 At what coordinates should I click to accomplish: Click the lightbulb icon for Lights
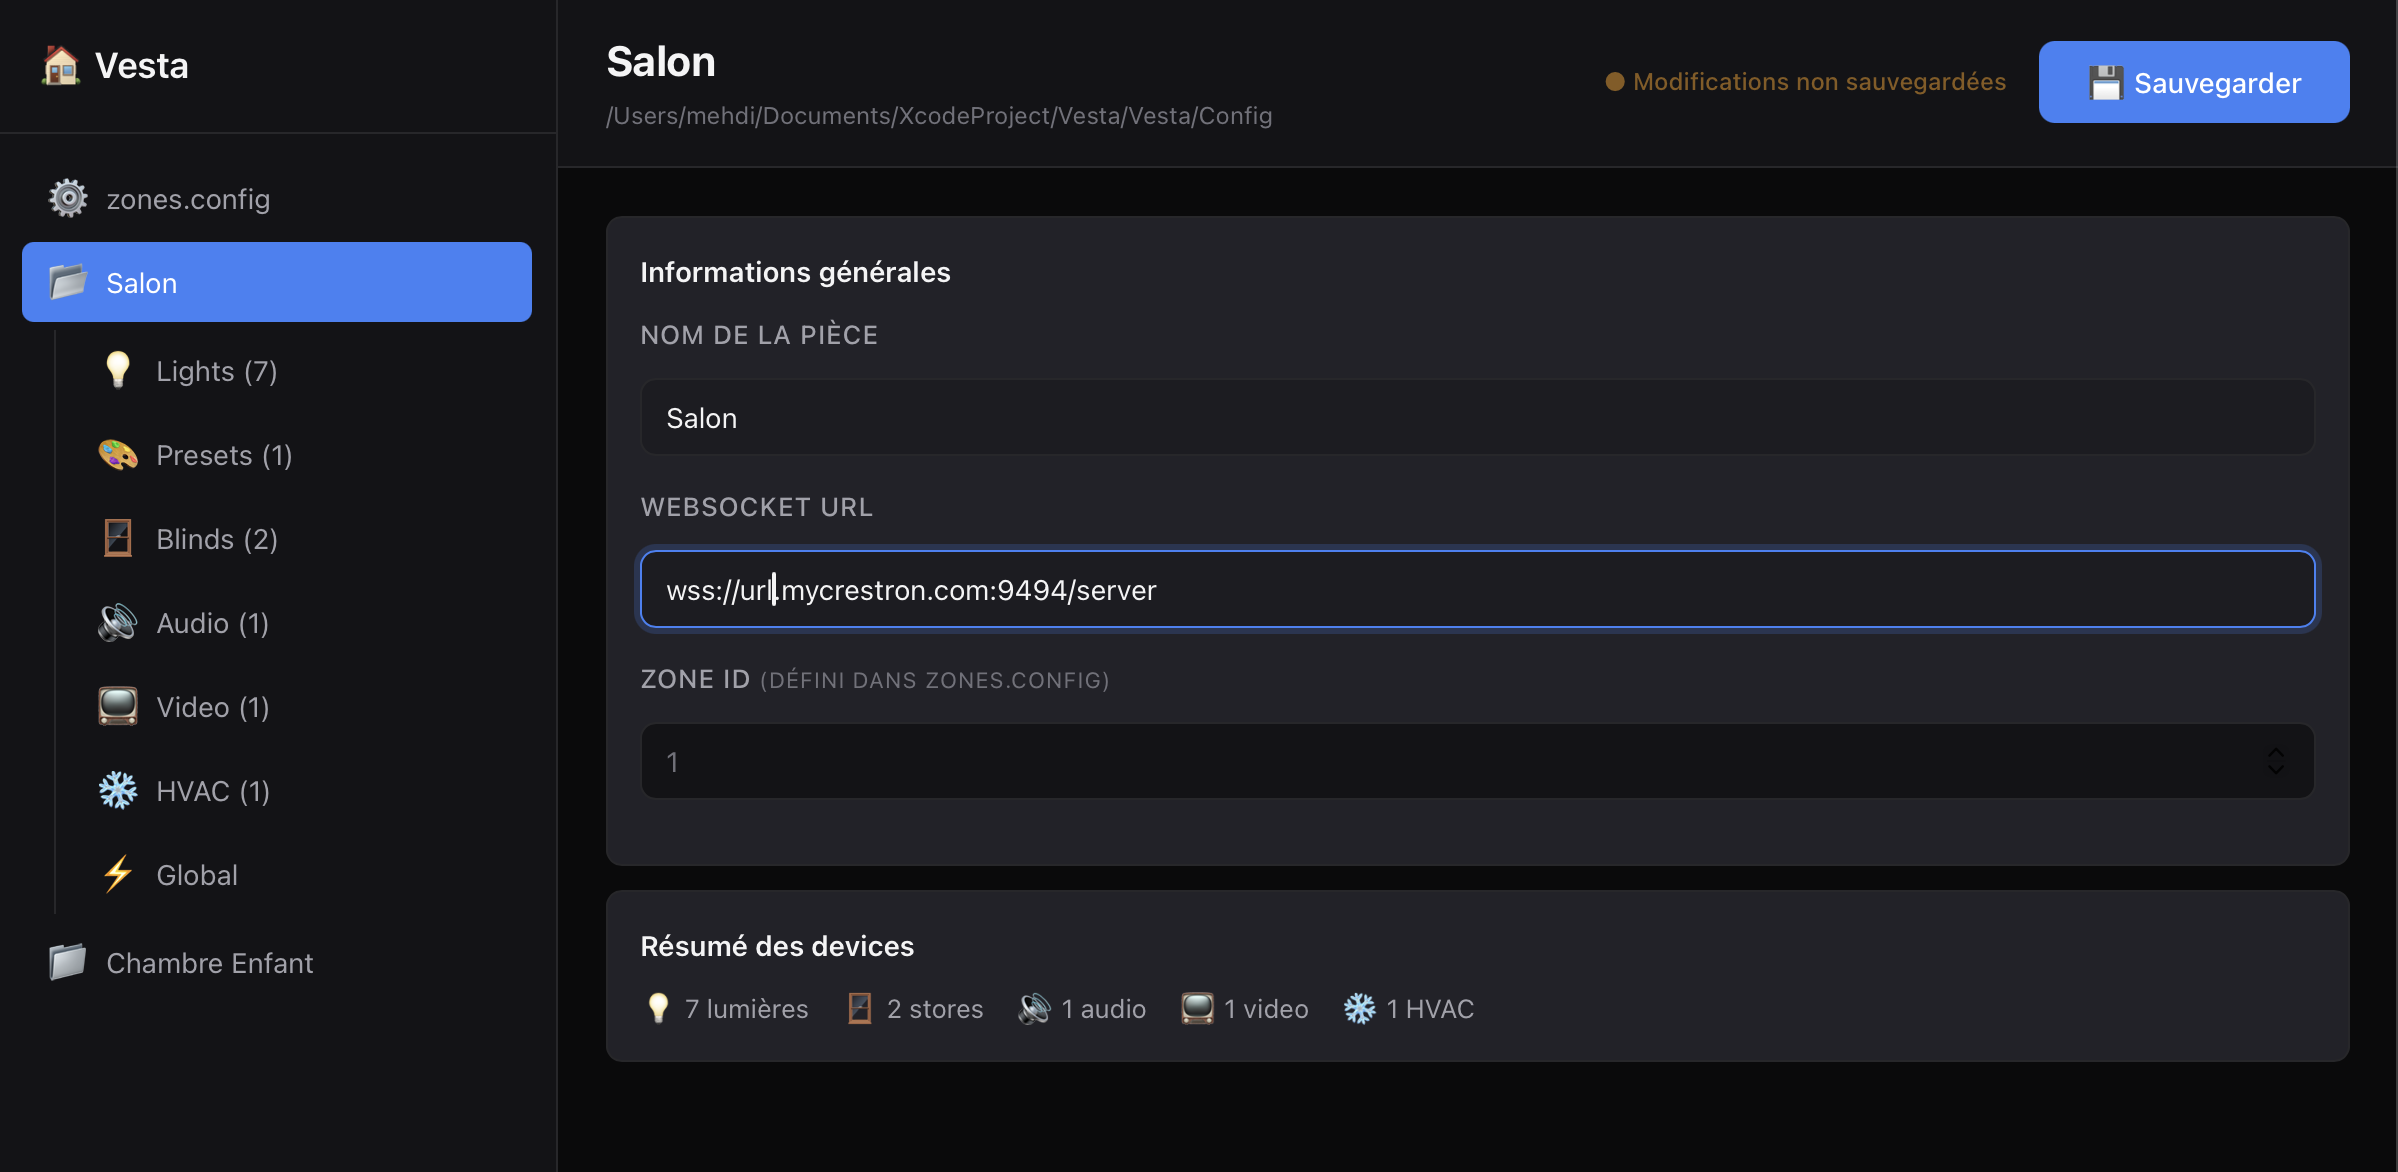click(x=118, y=369)
